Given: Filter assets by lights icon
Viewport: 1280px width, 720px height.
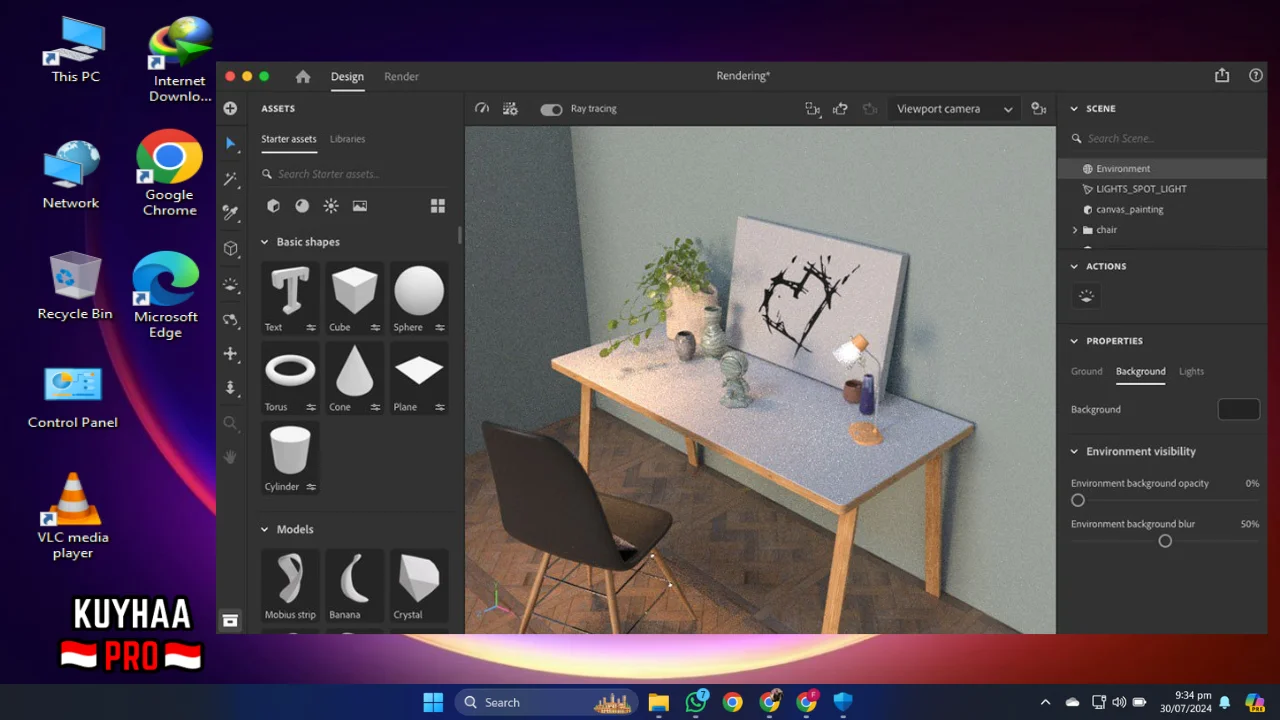Looking at the screenshot, I should pyautogui.click(x=331, y=206).
